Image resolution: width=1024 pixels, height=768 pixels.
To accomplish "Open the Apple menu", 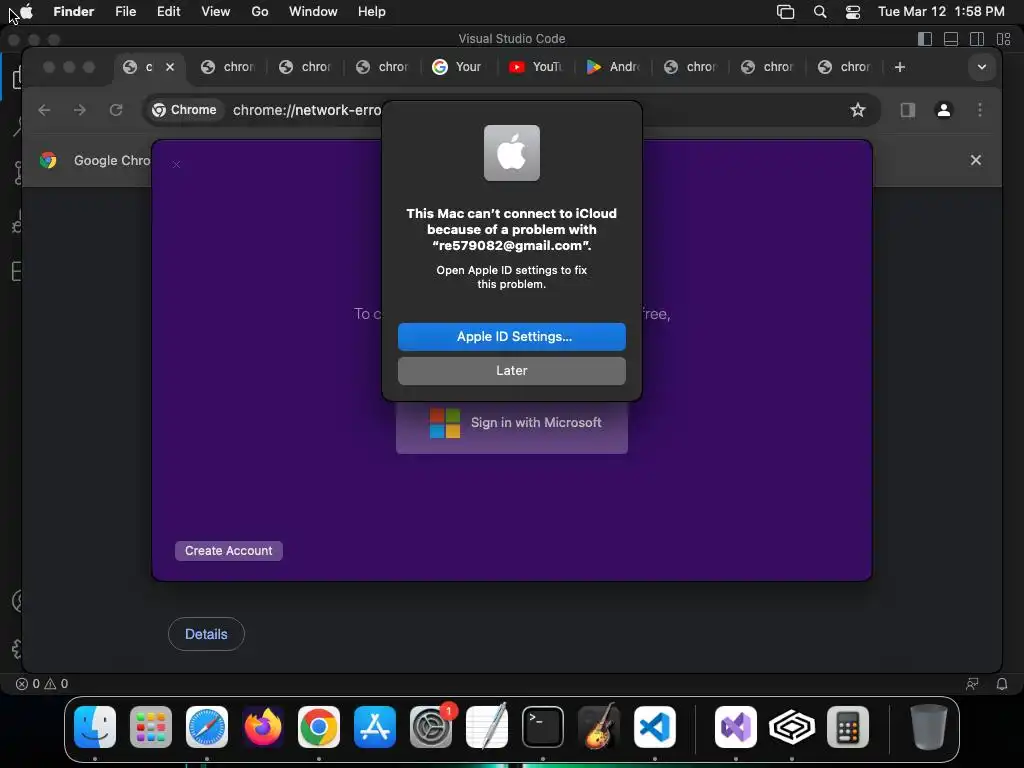I will [27, 12].
